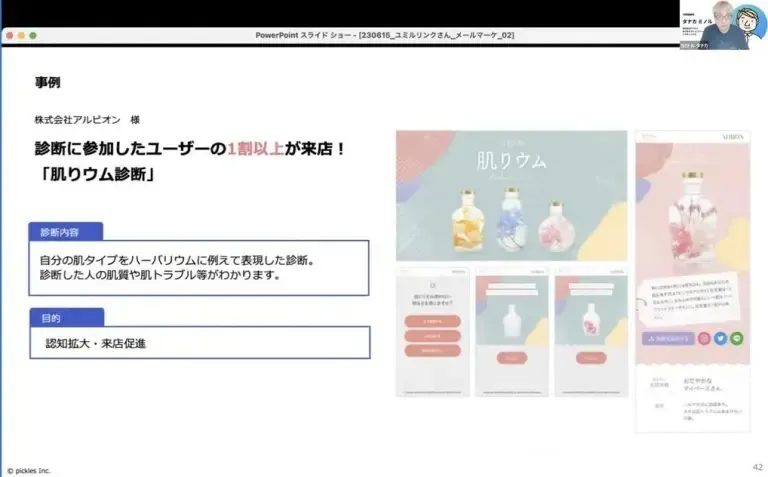Click the line 自分の肌タイプをハーバリウムに例えて表現した診断。
Viewport: 768px width, 477px height.
pyautogui.click(x=177, y=260)
